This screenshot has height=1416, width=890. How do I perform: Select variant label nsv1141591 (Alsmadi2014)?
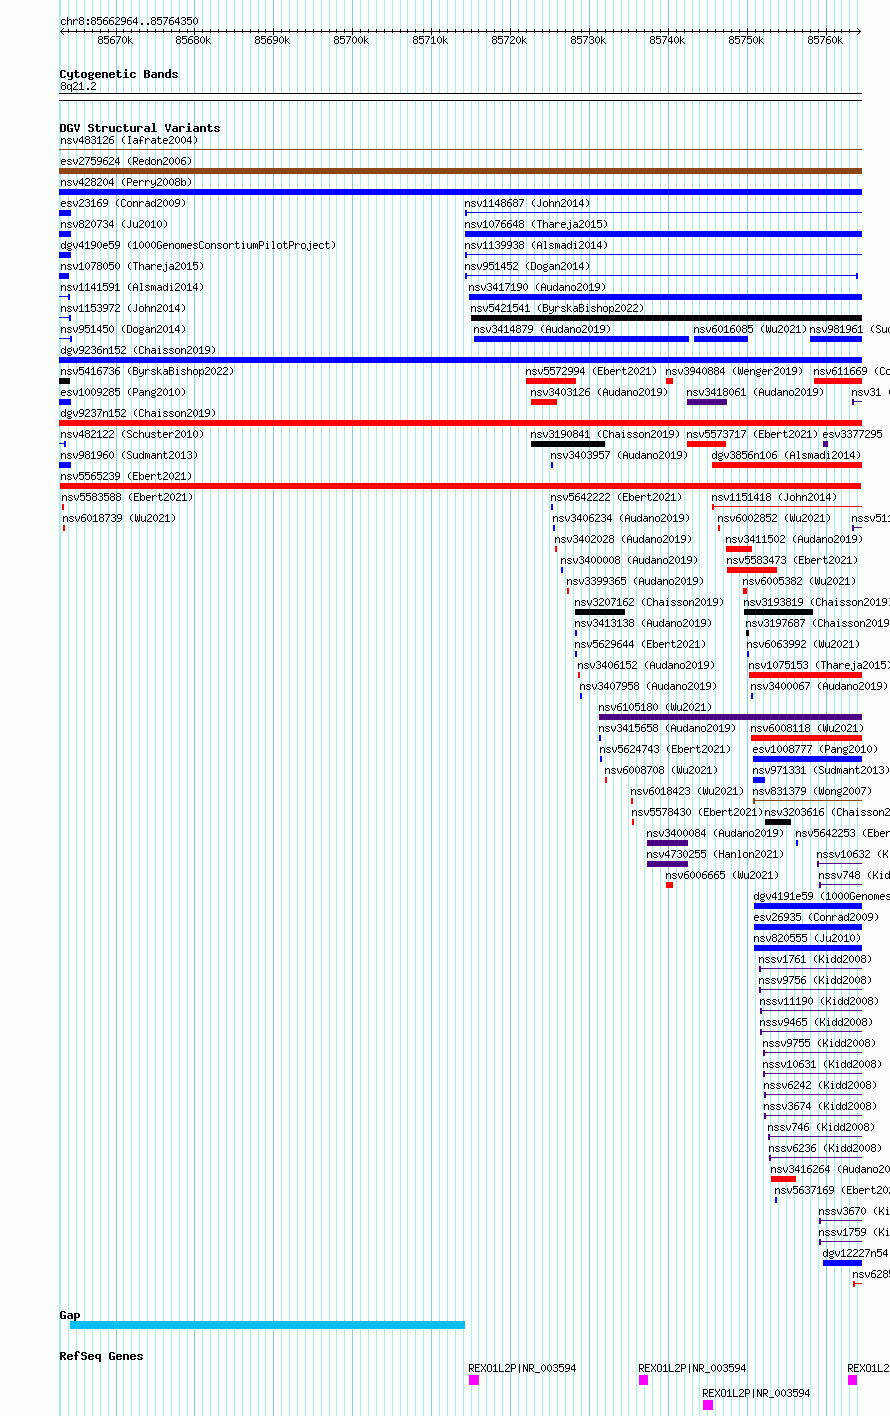coord(132,287)
